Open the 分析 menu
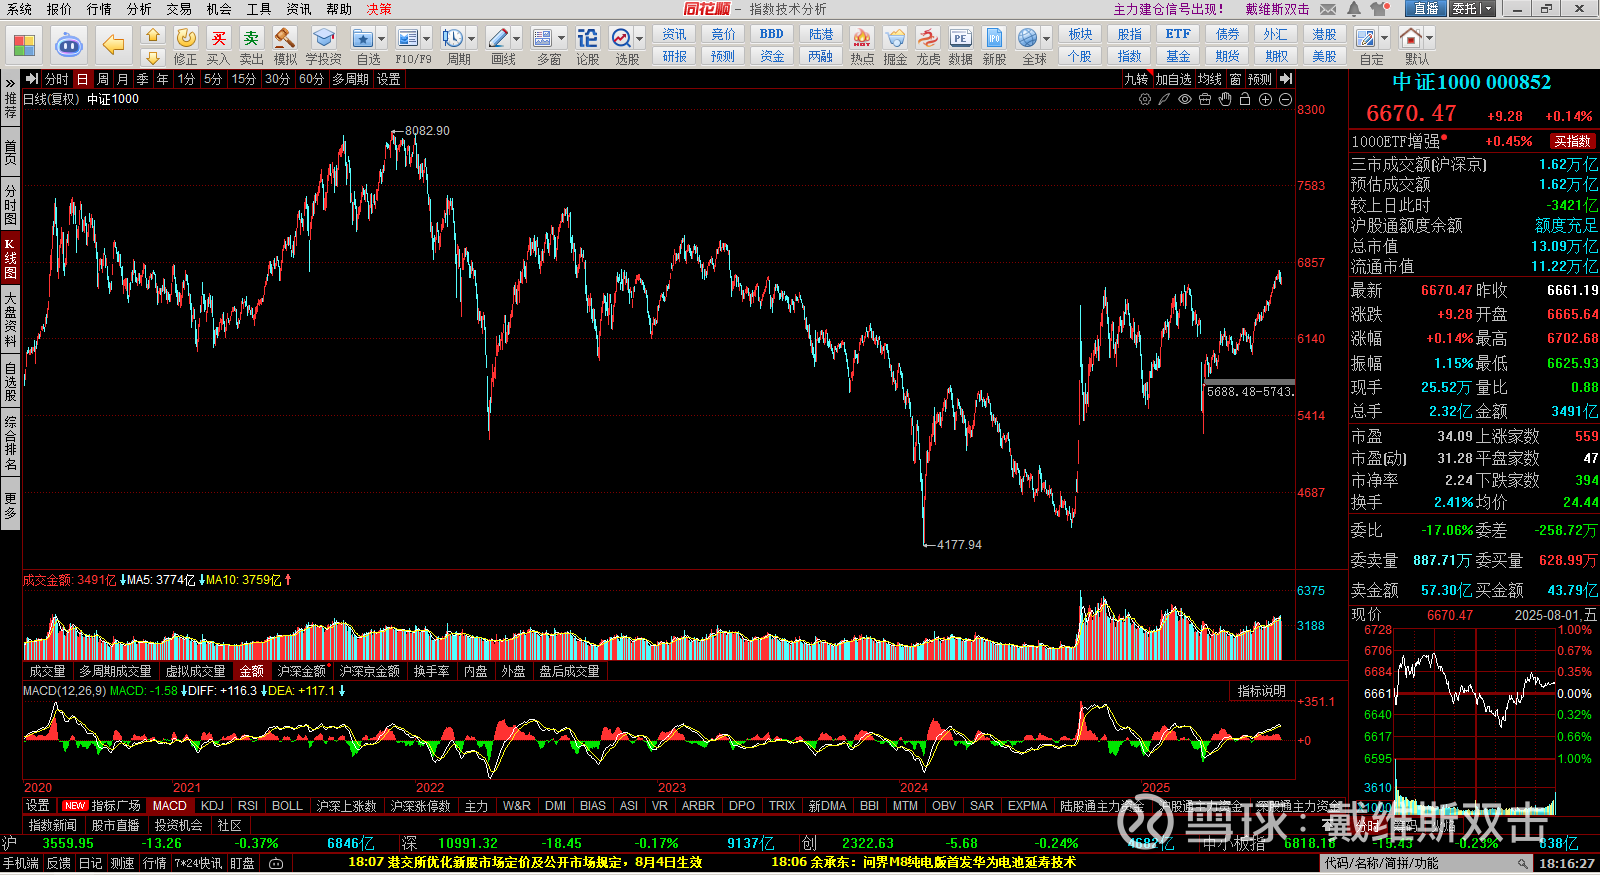1600x875 pixels. [x=139, y=9]
